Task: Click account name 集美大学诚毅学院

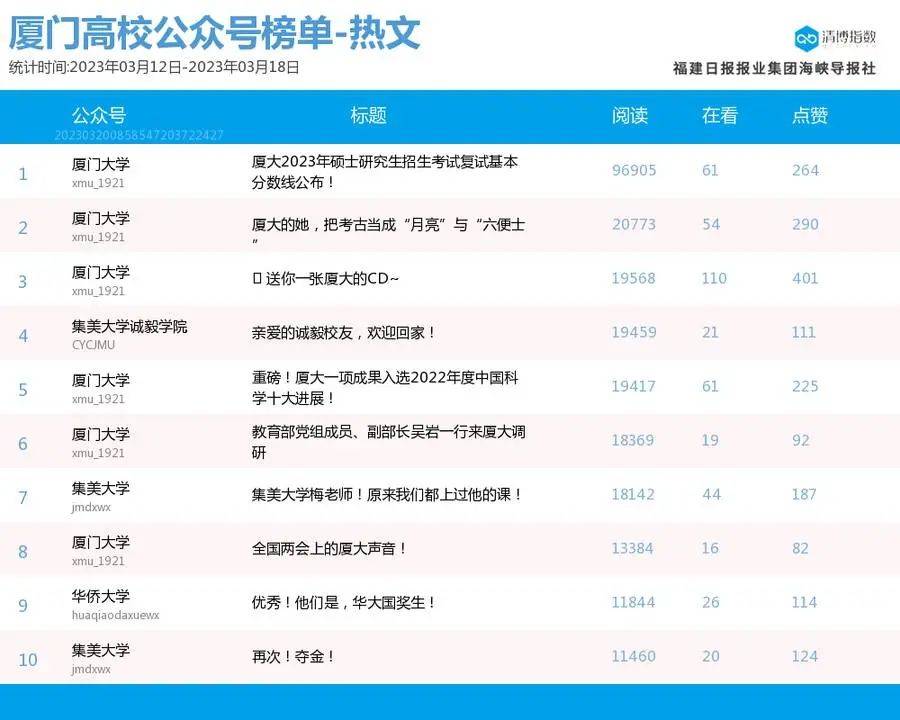Action: pos(130,326)
